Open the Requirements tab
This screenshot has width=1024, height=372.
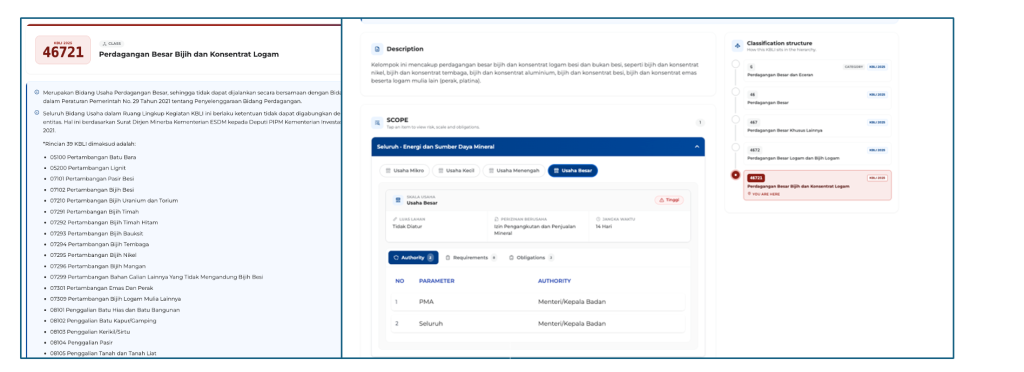point(471,258)
